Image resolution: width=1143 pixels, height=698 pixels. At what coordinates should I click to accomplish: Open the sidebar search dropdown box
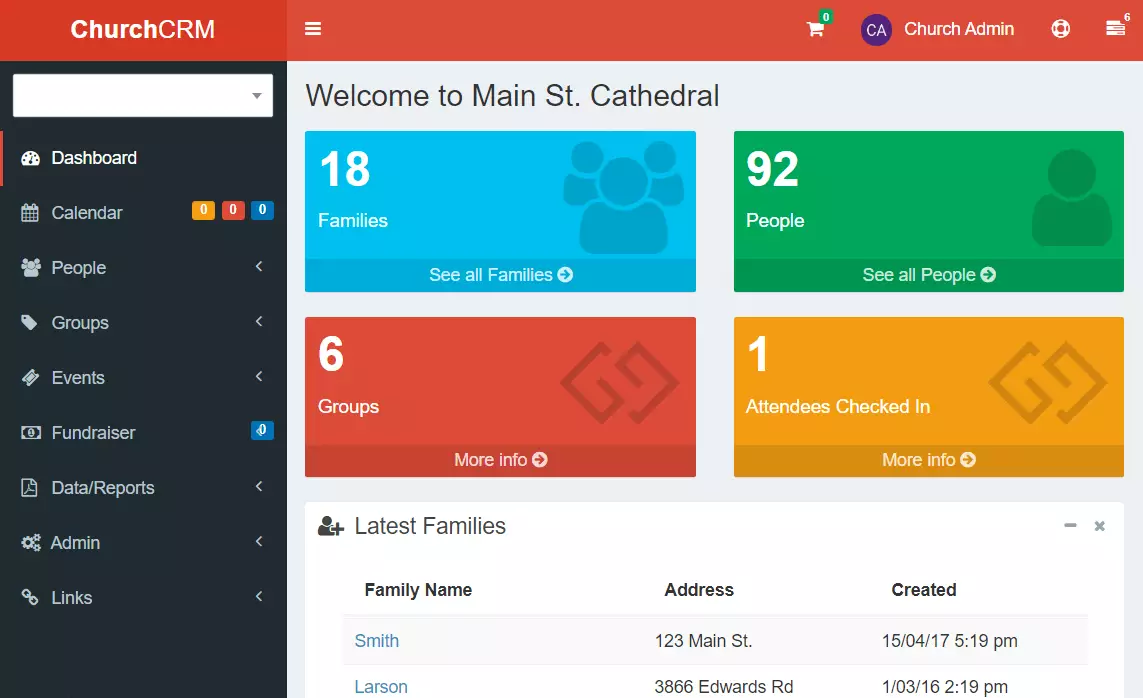(x=143, y=95)
